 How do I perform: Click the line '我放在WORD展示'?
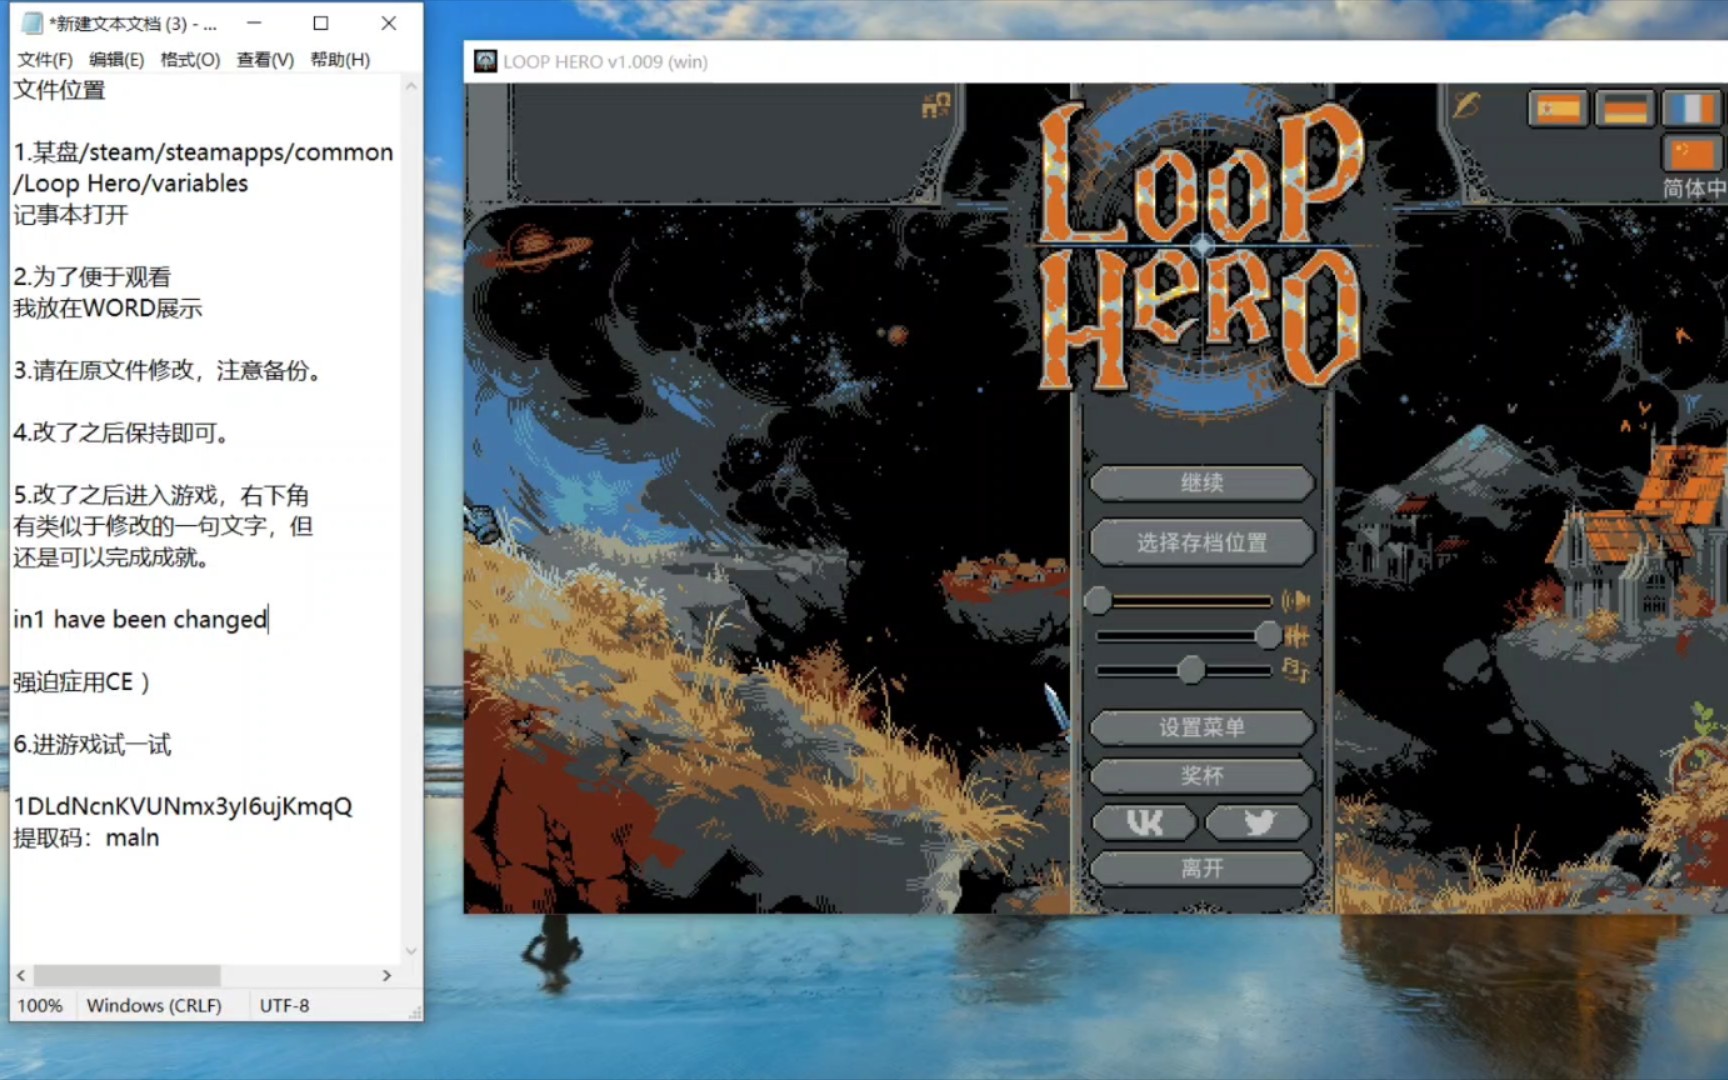(108, 308)
